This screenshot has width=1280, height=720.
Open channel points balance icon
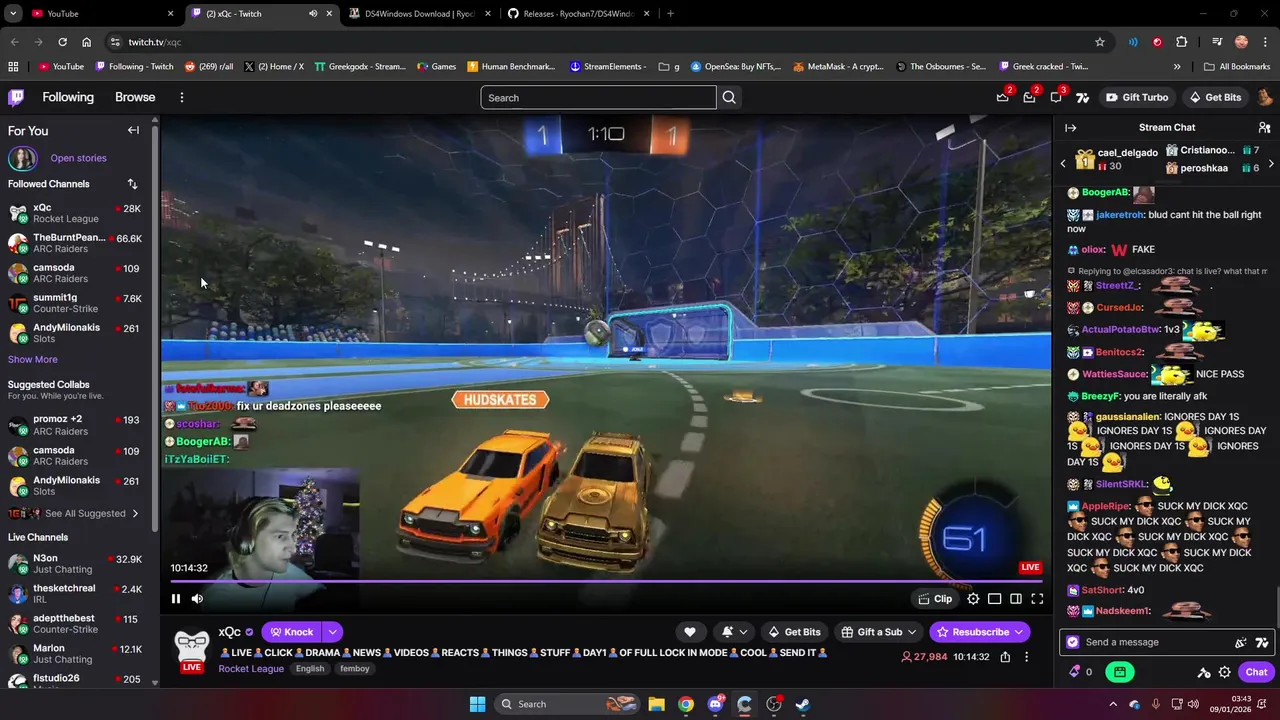tap(1075, 672)
